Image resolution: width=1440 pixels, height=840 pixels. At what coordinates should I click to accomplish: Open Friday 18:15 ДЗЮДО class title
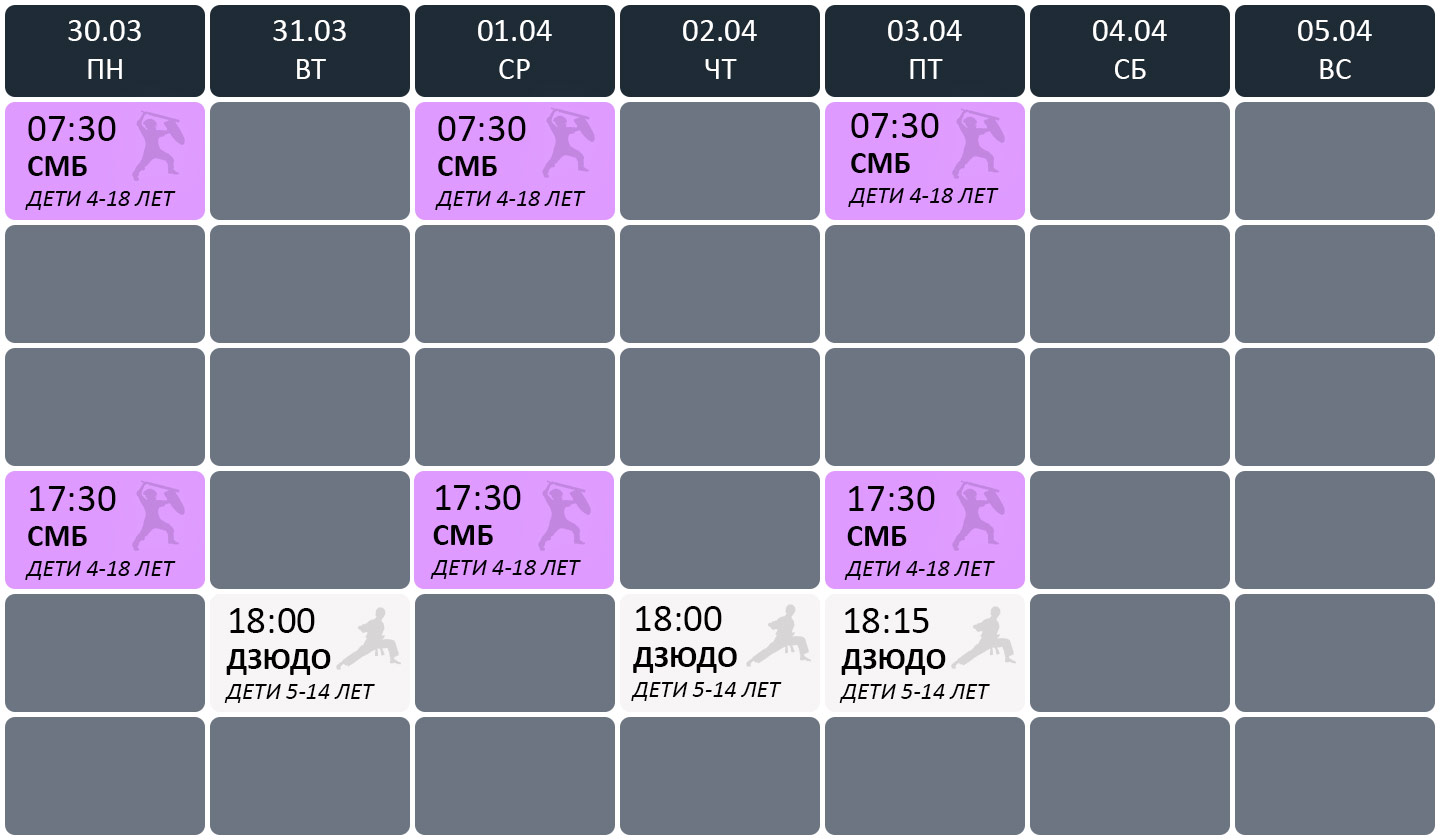[x=893, y=659]
